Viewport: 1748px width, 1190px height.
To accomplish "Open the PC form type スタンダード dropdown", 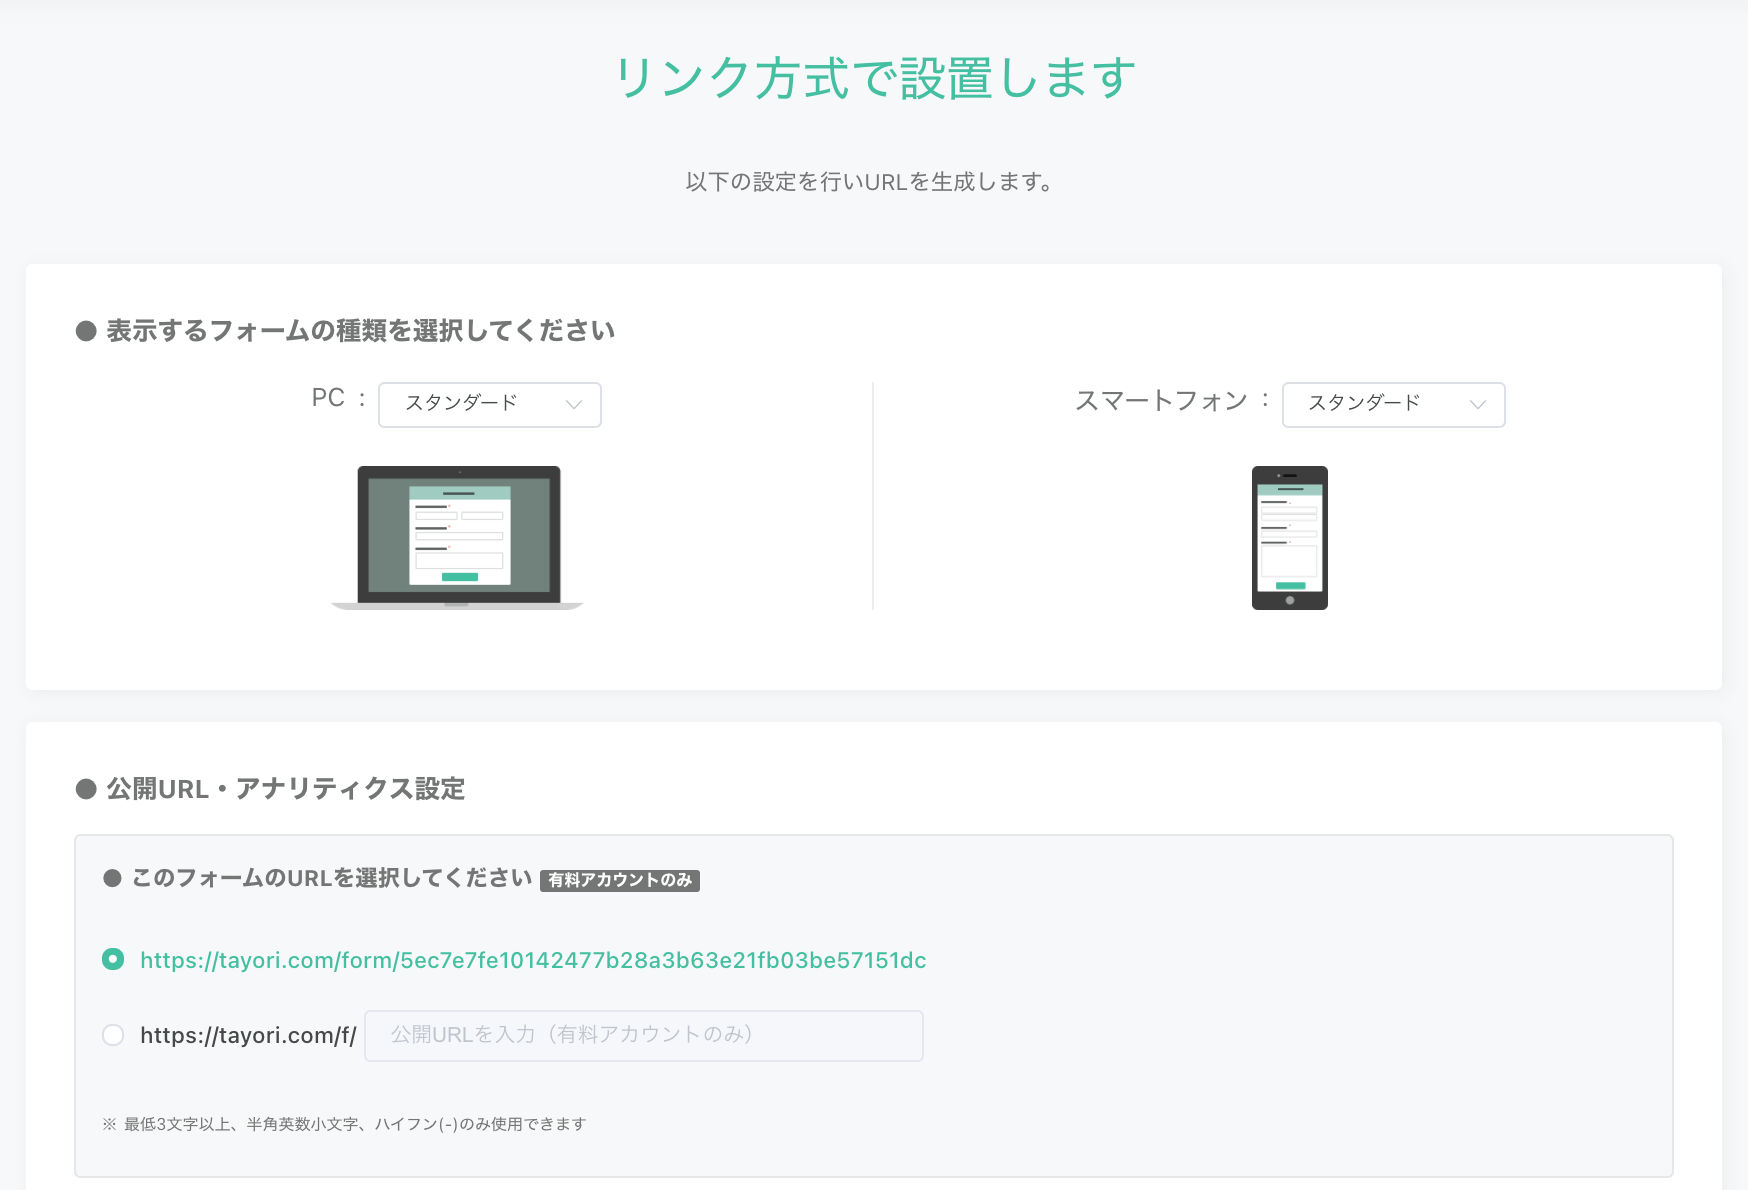I will click(489, 404).
